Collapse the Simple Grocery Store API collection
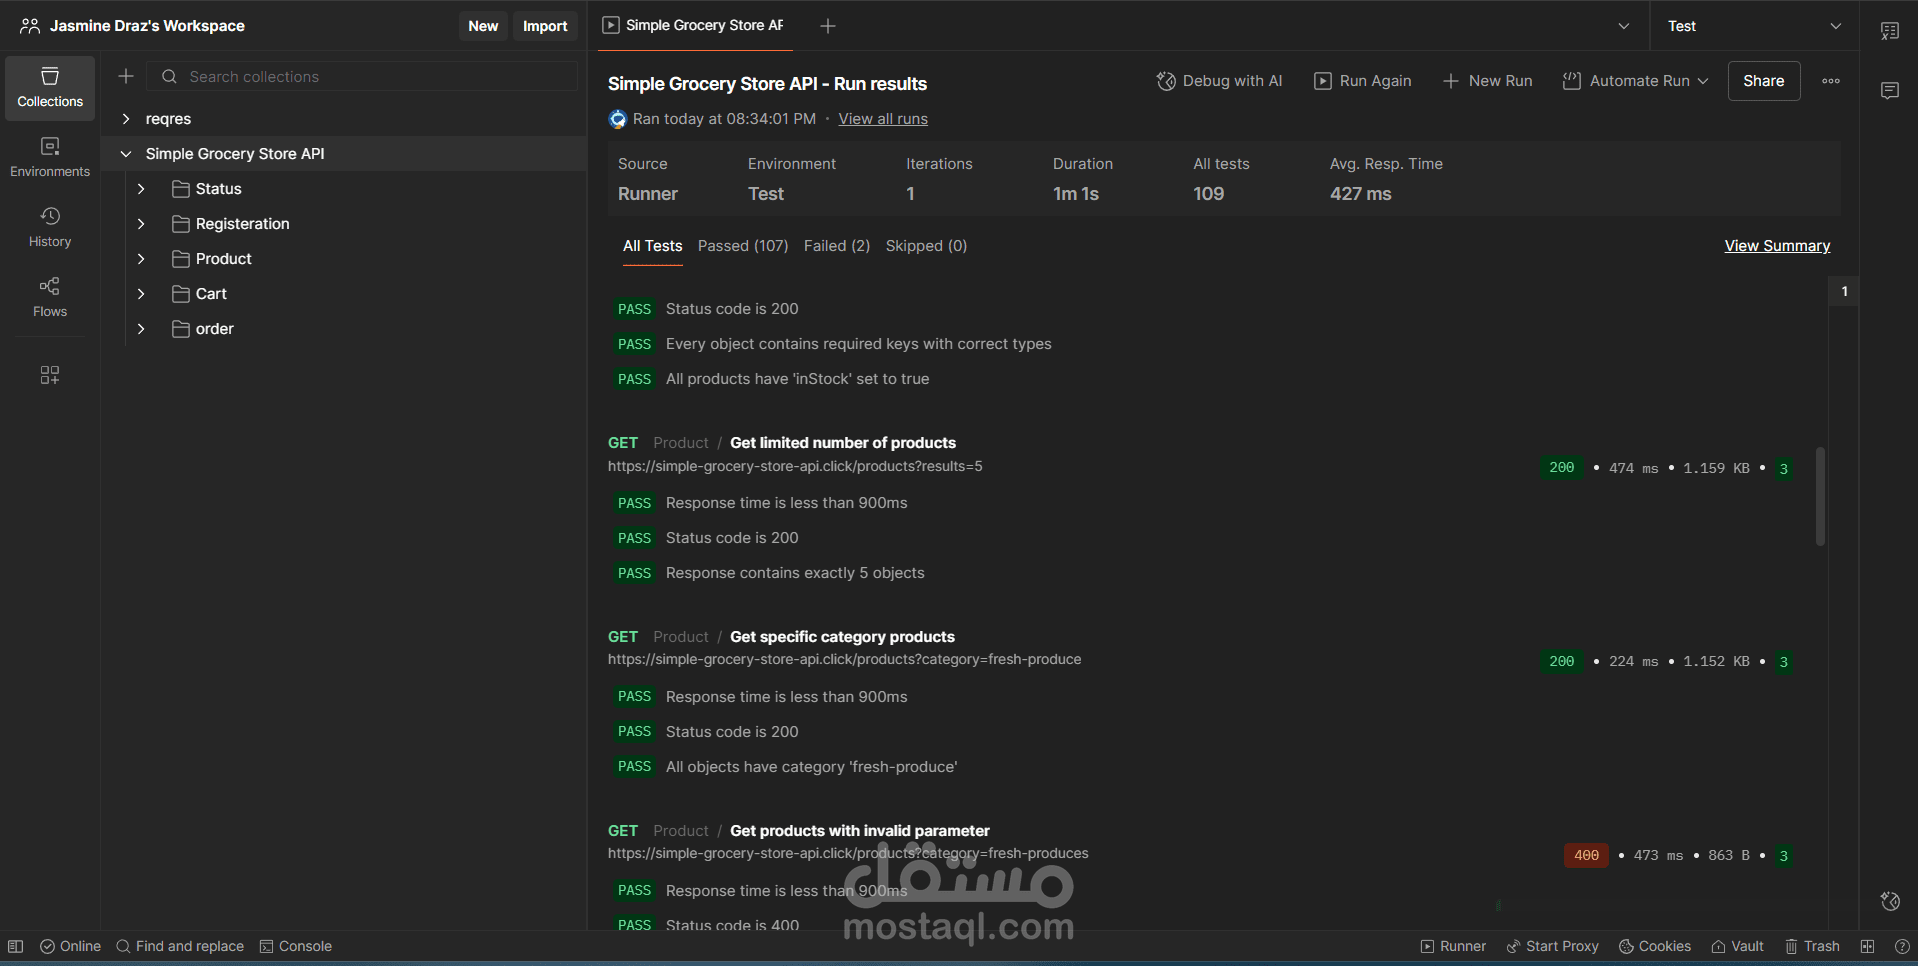 pos(126,154)
